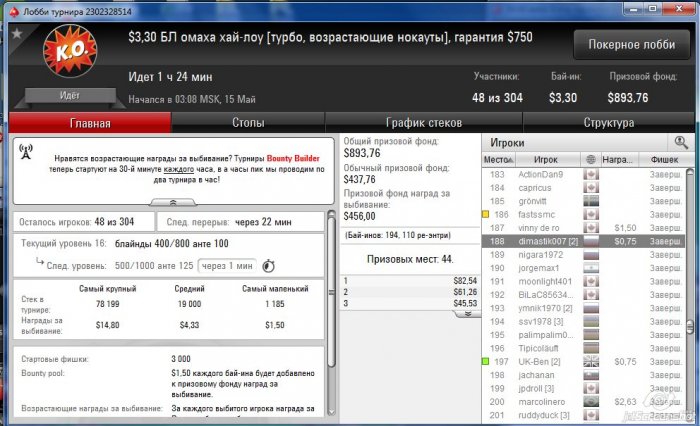Click second place prize $61,26
This screenshot has height=426, width=700.
pyautogui.click(x=465, y=292)
